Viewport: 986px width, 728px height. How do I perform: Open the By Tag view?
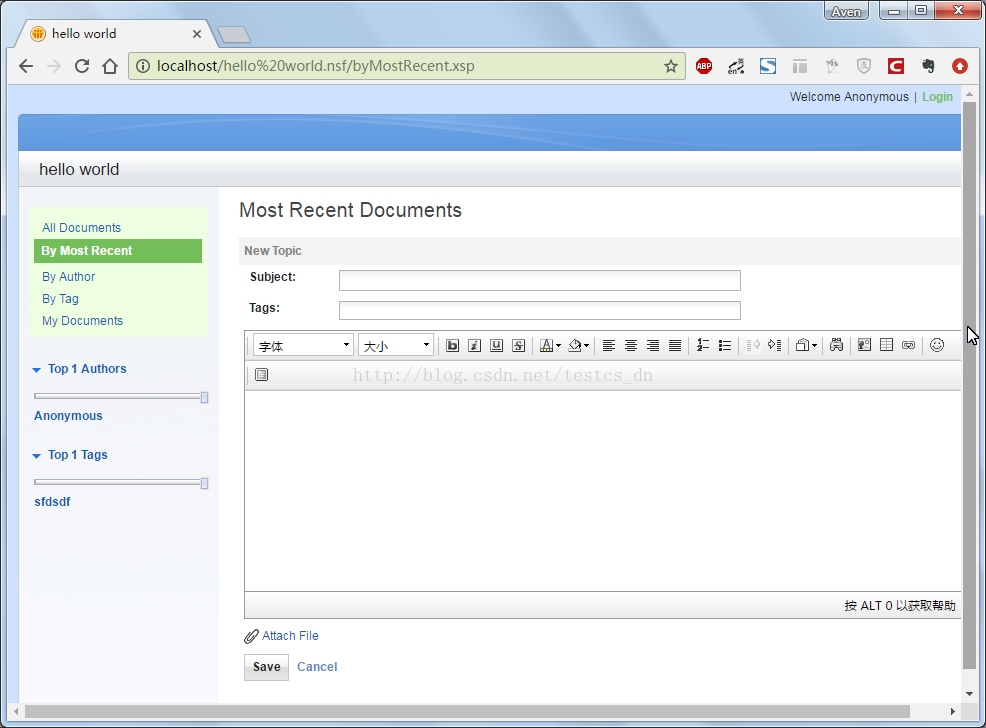pos(60,299)
